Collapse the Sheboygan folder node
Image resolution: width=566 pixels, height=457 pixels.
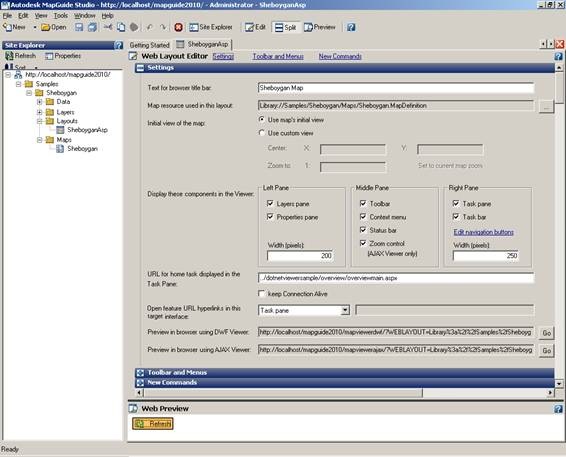[29, 93]
